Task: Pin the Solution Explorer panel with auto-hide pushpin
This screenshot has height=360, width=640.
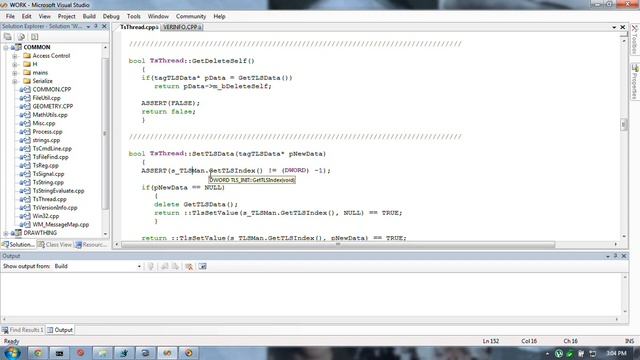Action: click(x=96, y=26)
